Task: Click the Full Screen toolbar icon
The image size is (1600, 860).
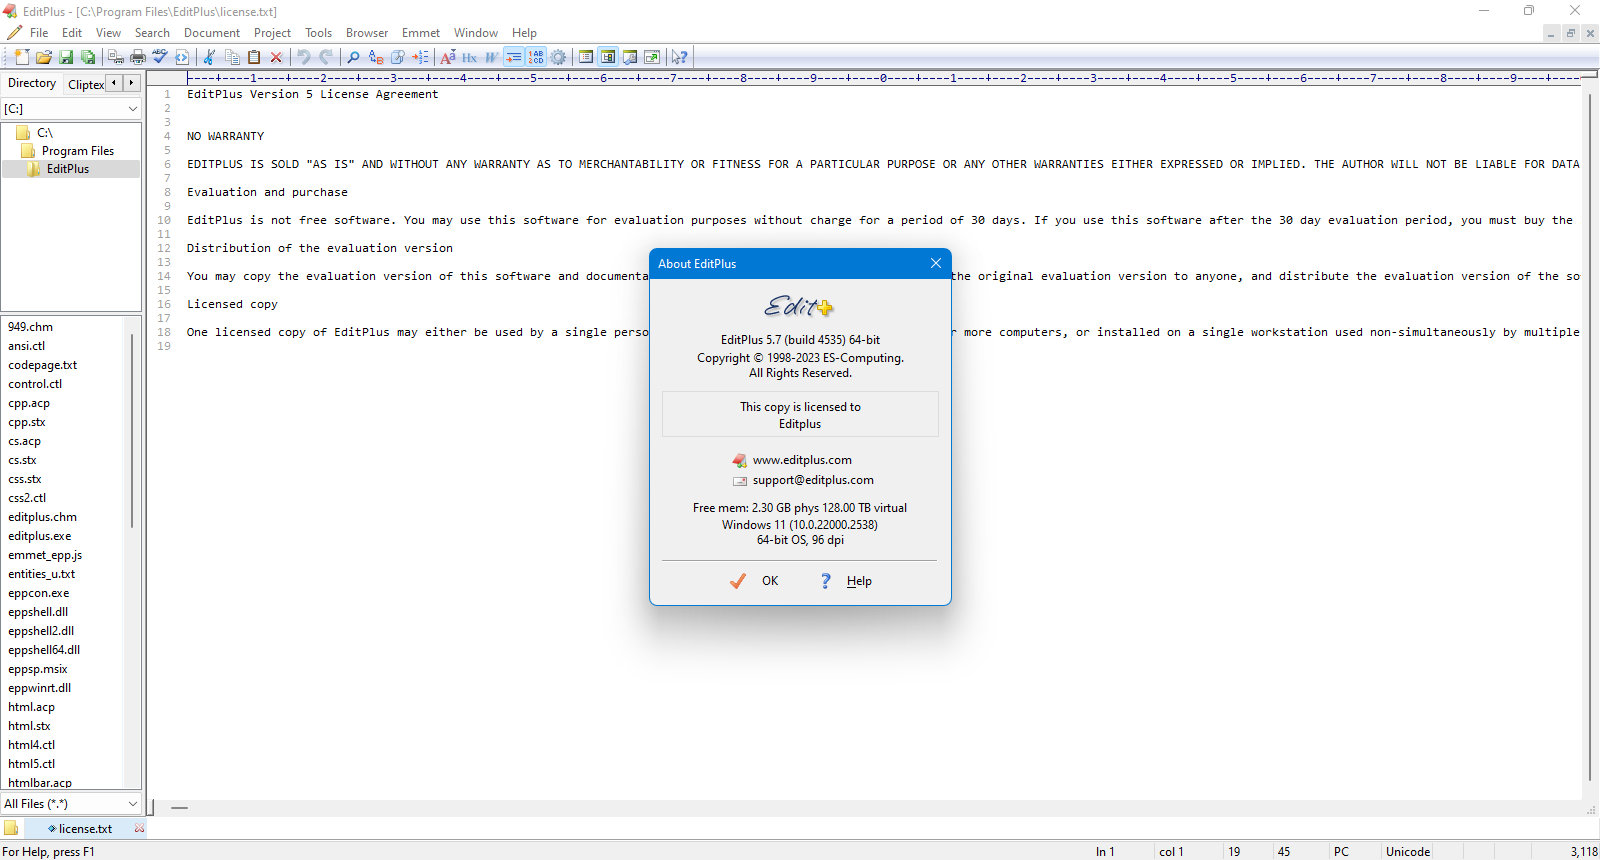Action: tap(652, 57)
